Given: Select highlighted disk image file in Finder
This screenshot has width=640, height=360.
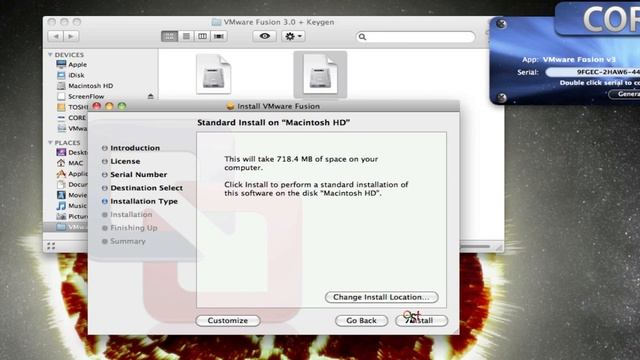Looking at the screenshot, I should 320,74.
